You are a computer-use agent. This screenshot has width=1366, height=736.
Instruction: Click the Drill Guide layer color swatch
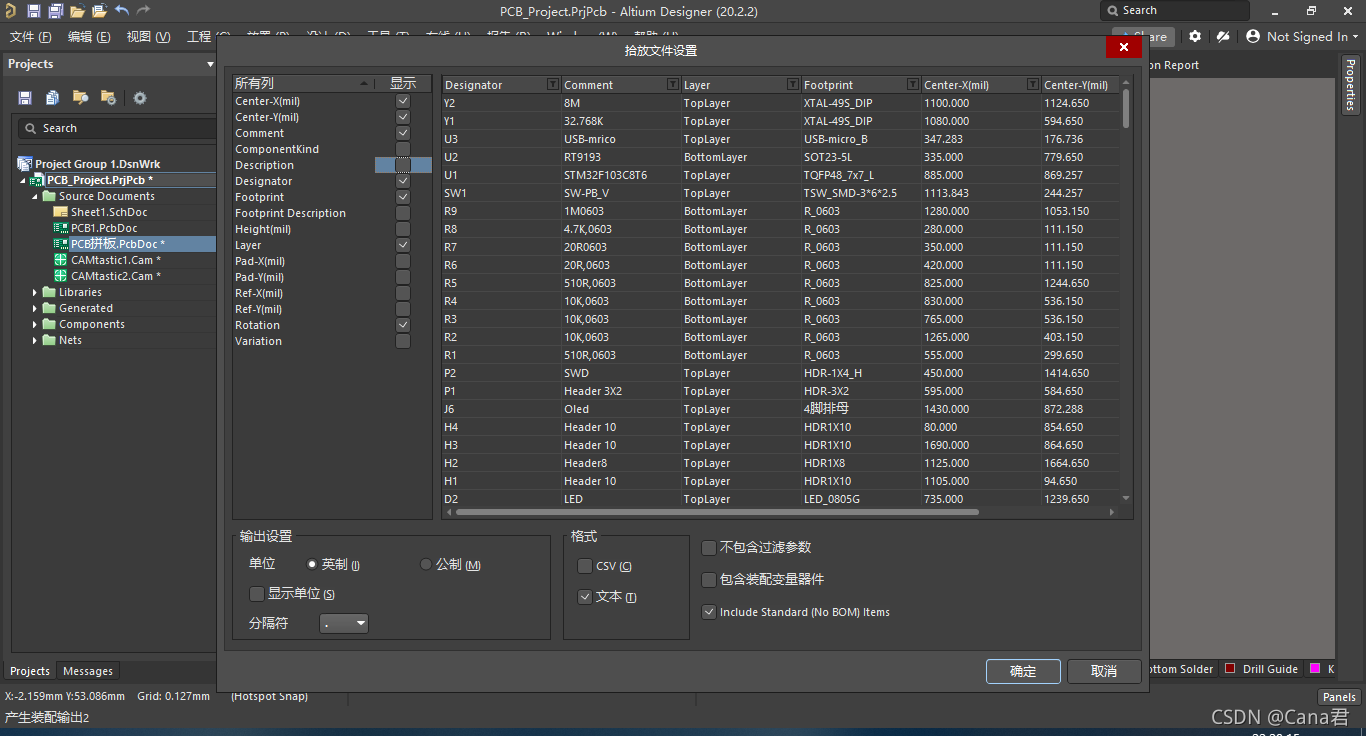click(x=1230, y=669)
